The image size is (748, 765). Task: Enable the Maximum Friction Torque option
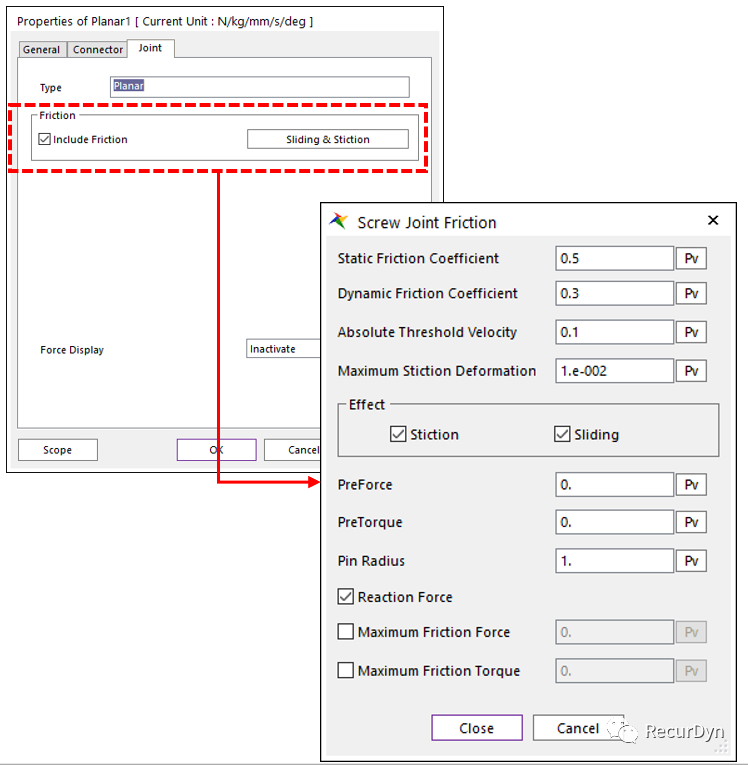346,671
